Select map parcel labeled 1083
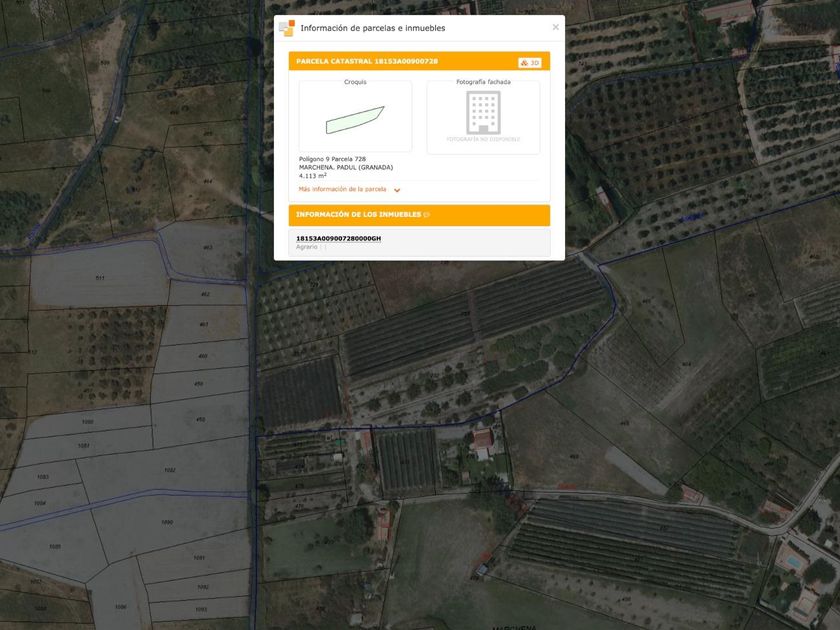Screen dimensions: 840x630 click(x=43, y=476)
